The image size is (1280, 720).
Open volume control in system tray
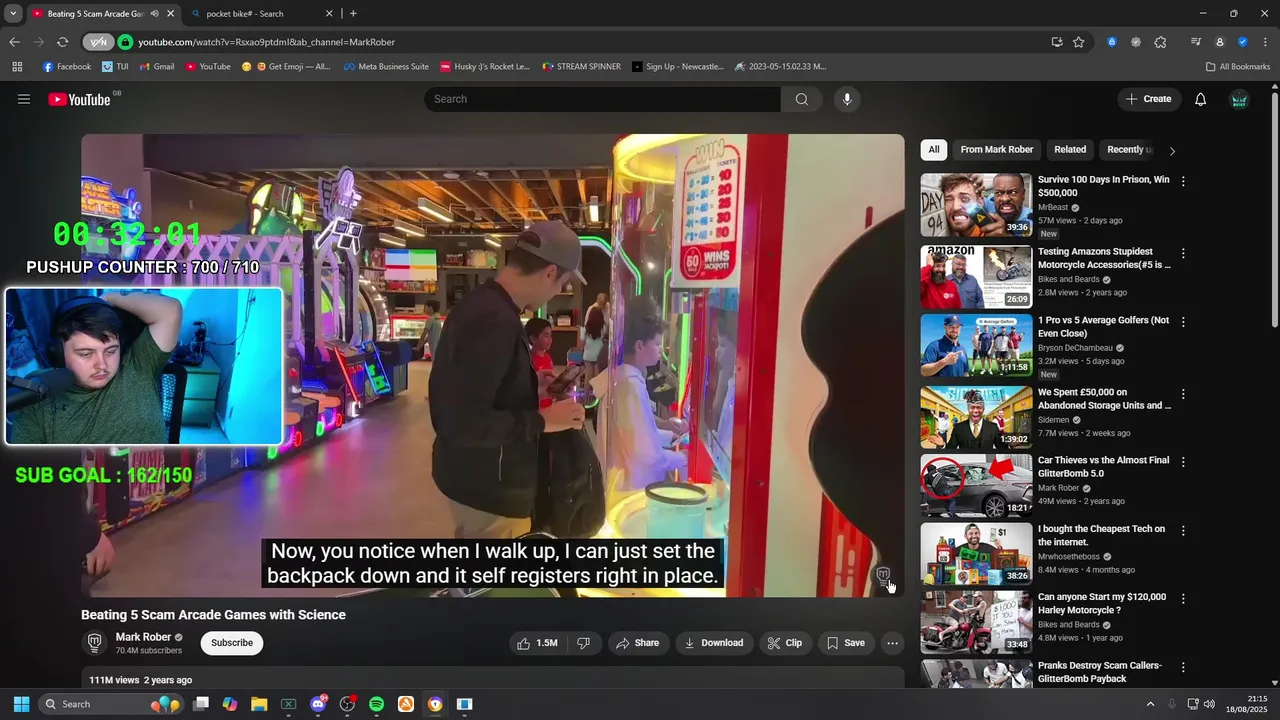(x=1209, y=704)
